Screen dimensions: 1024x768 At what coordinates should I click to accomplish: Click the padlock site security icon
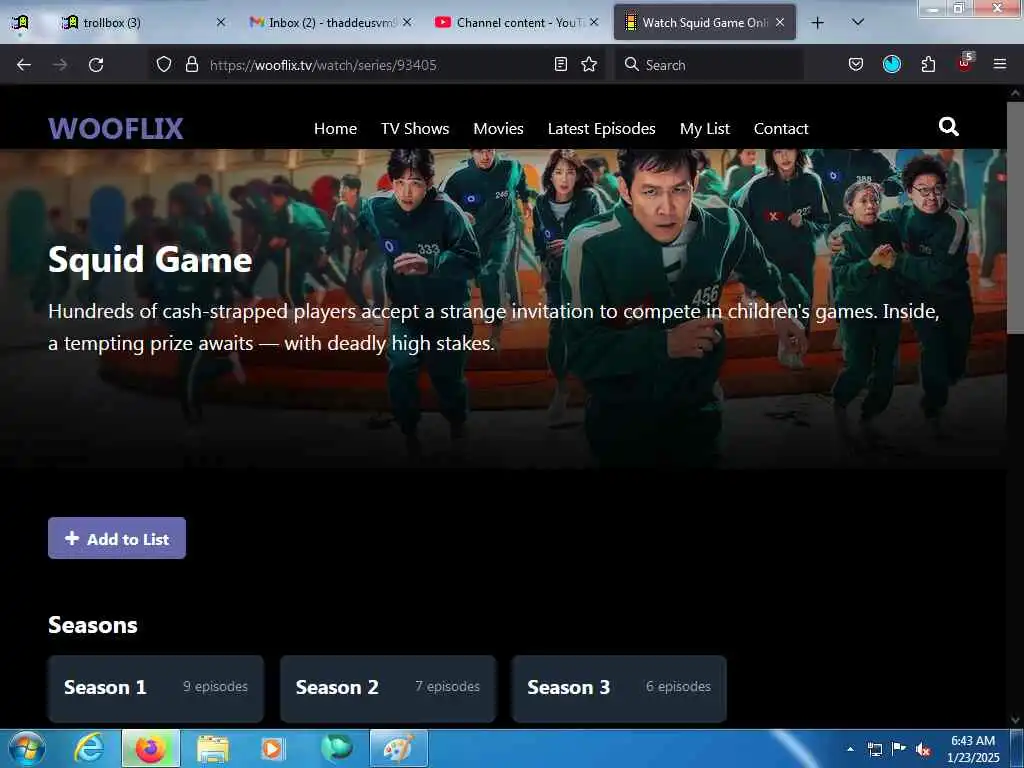click(x=191, y=64)
